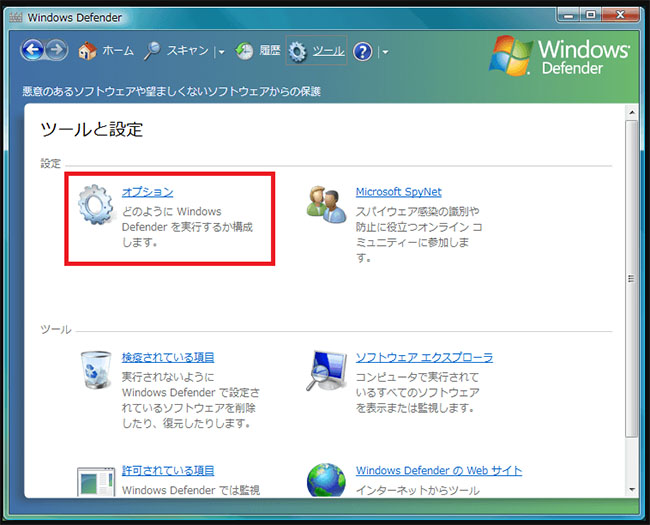Click the quarantine recycle bin icon
650x525 pixels.
(96, 369)
